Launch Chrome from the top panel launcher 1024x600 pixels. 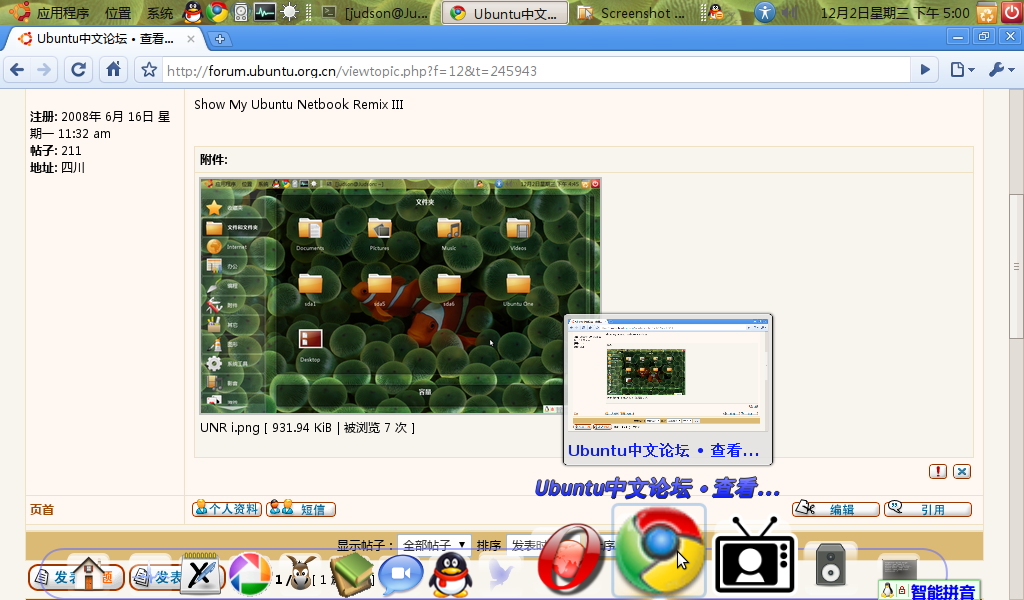click(x=217, y=12)
